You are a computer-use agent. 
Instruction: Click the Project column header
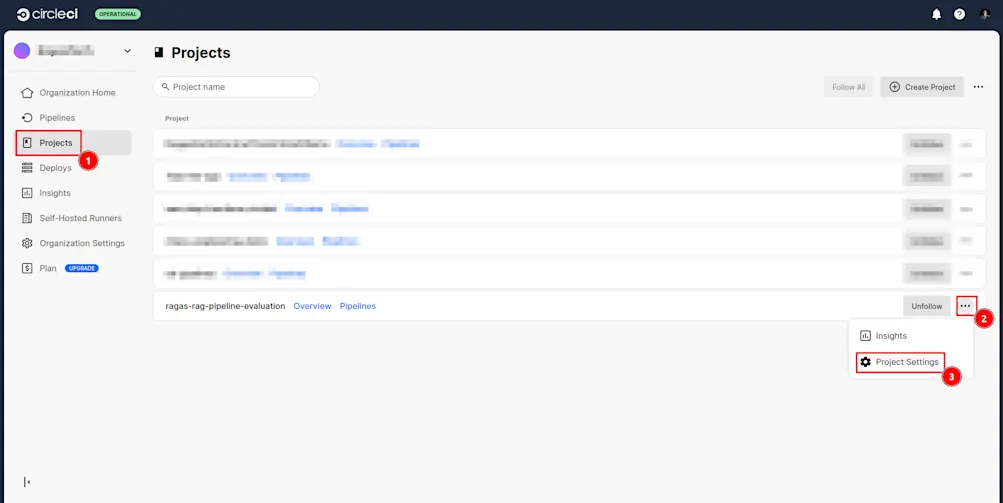177,118
